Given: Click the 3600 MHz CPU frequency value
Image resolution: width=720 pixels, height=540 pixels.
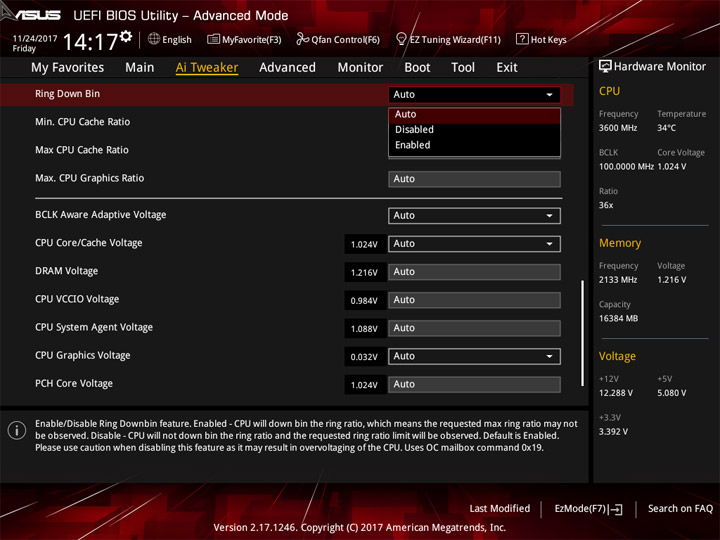Looking at the screenshot, I should 618,128.
